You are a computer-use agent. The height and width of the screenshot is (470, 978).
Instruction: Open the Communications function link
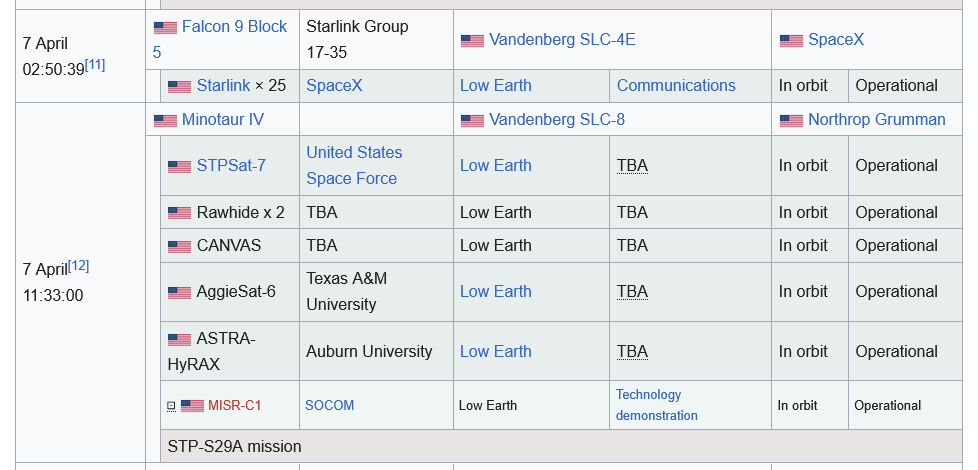pos(676,86)
